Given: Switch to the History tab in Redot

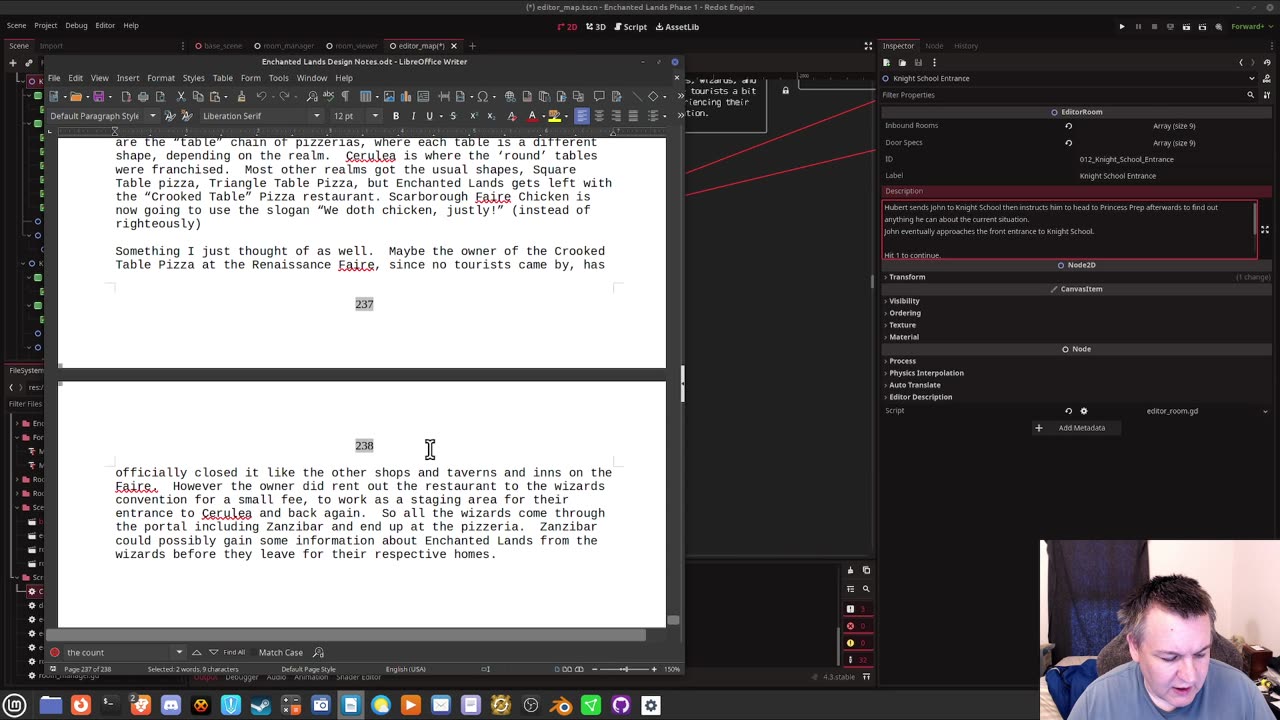Looking at the screenshot, I should click(x=966, y=46).
